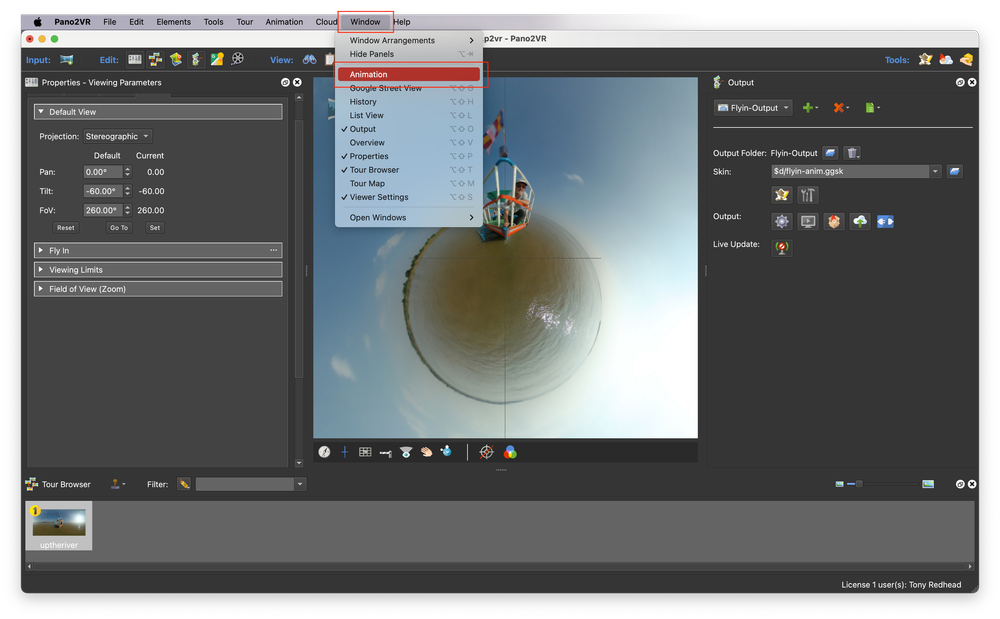Screen dimensions: 1000x619
Task: Click the Reset button under Default View
Action: (x=66, y=228)
